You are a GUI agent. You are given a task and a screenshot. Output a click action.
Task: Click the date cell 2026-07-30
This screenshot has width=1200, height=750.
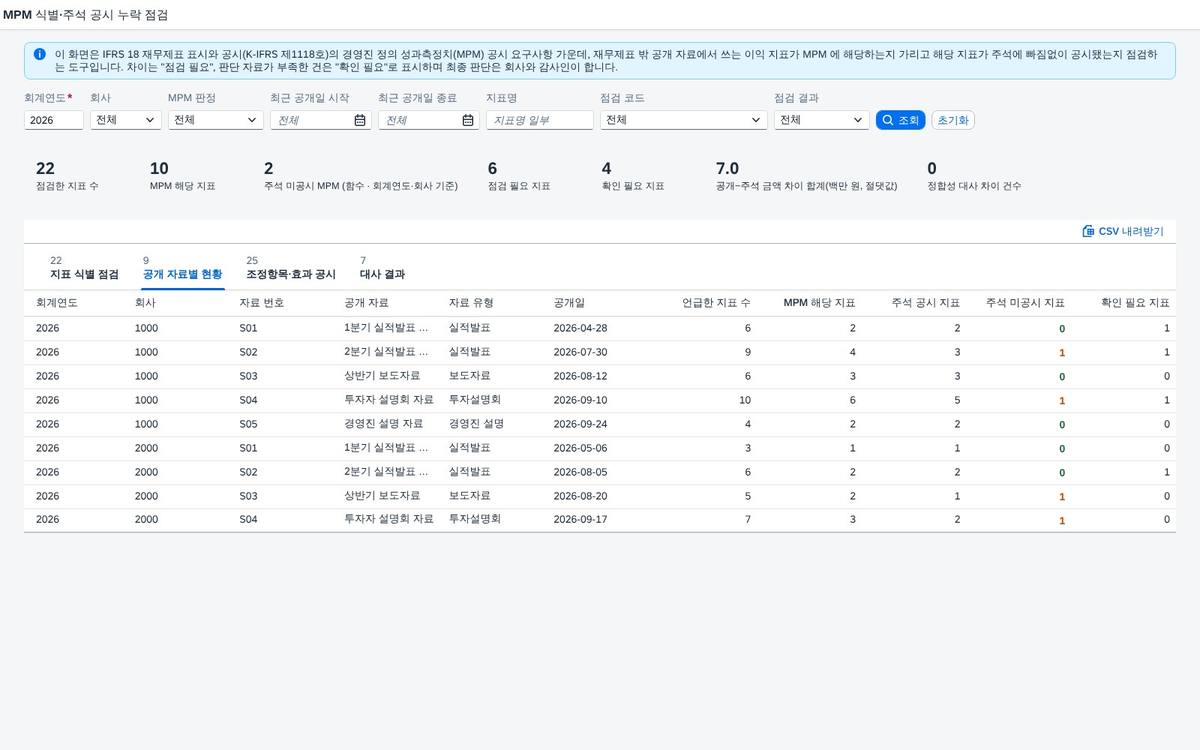point(580,352)
